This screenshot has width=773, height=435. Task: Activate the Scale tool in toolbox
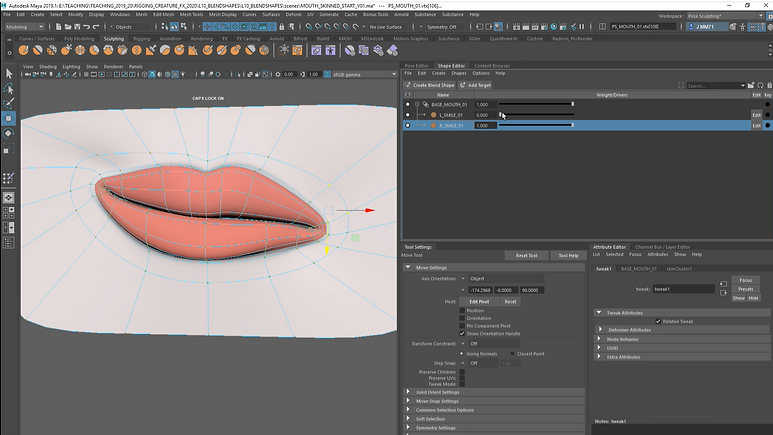click(8, 149)
